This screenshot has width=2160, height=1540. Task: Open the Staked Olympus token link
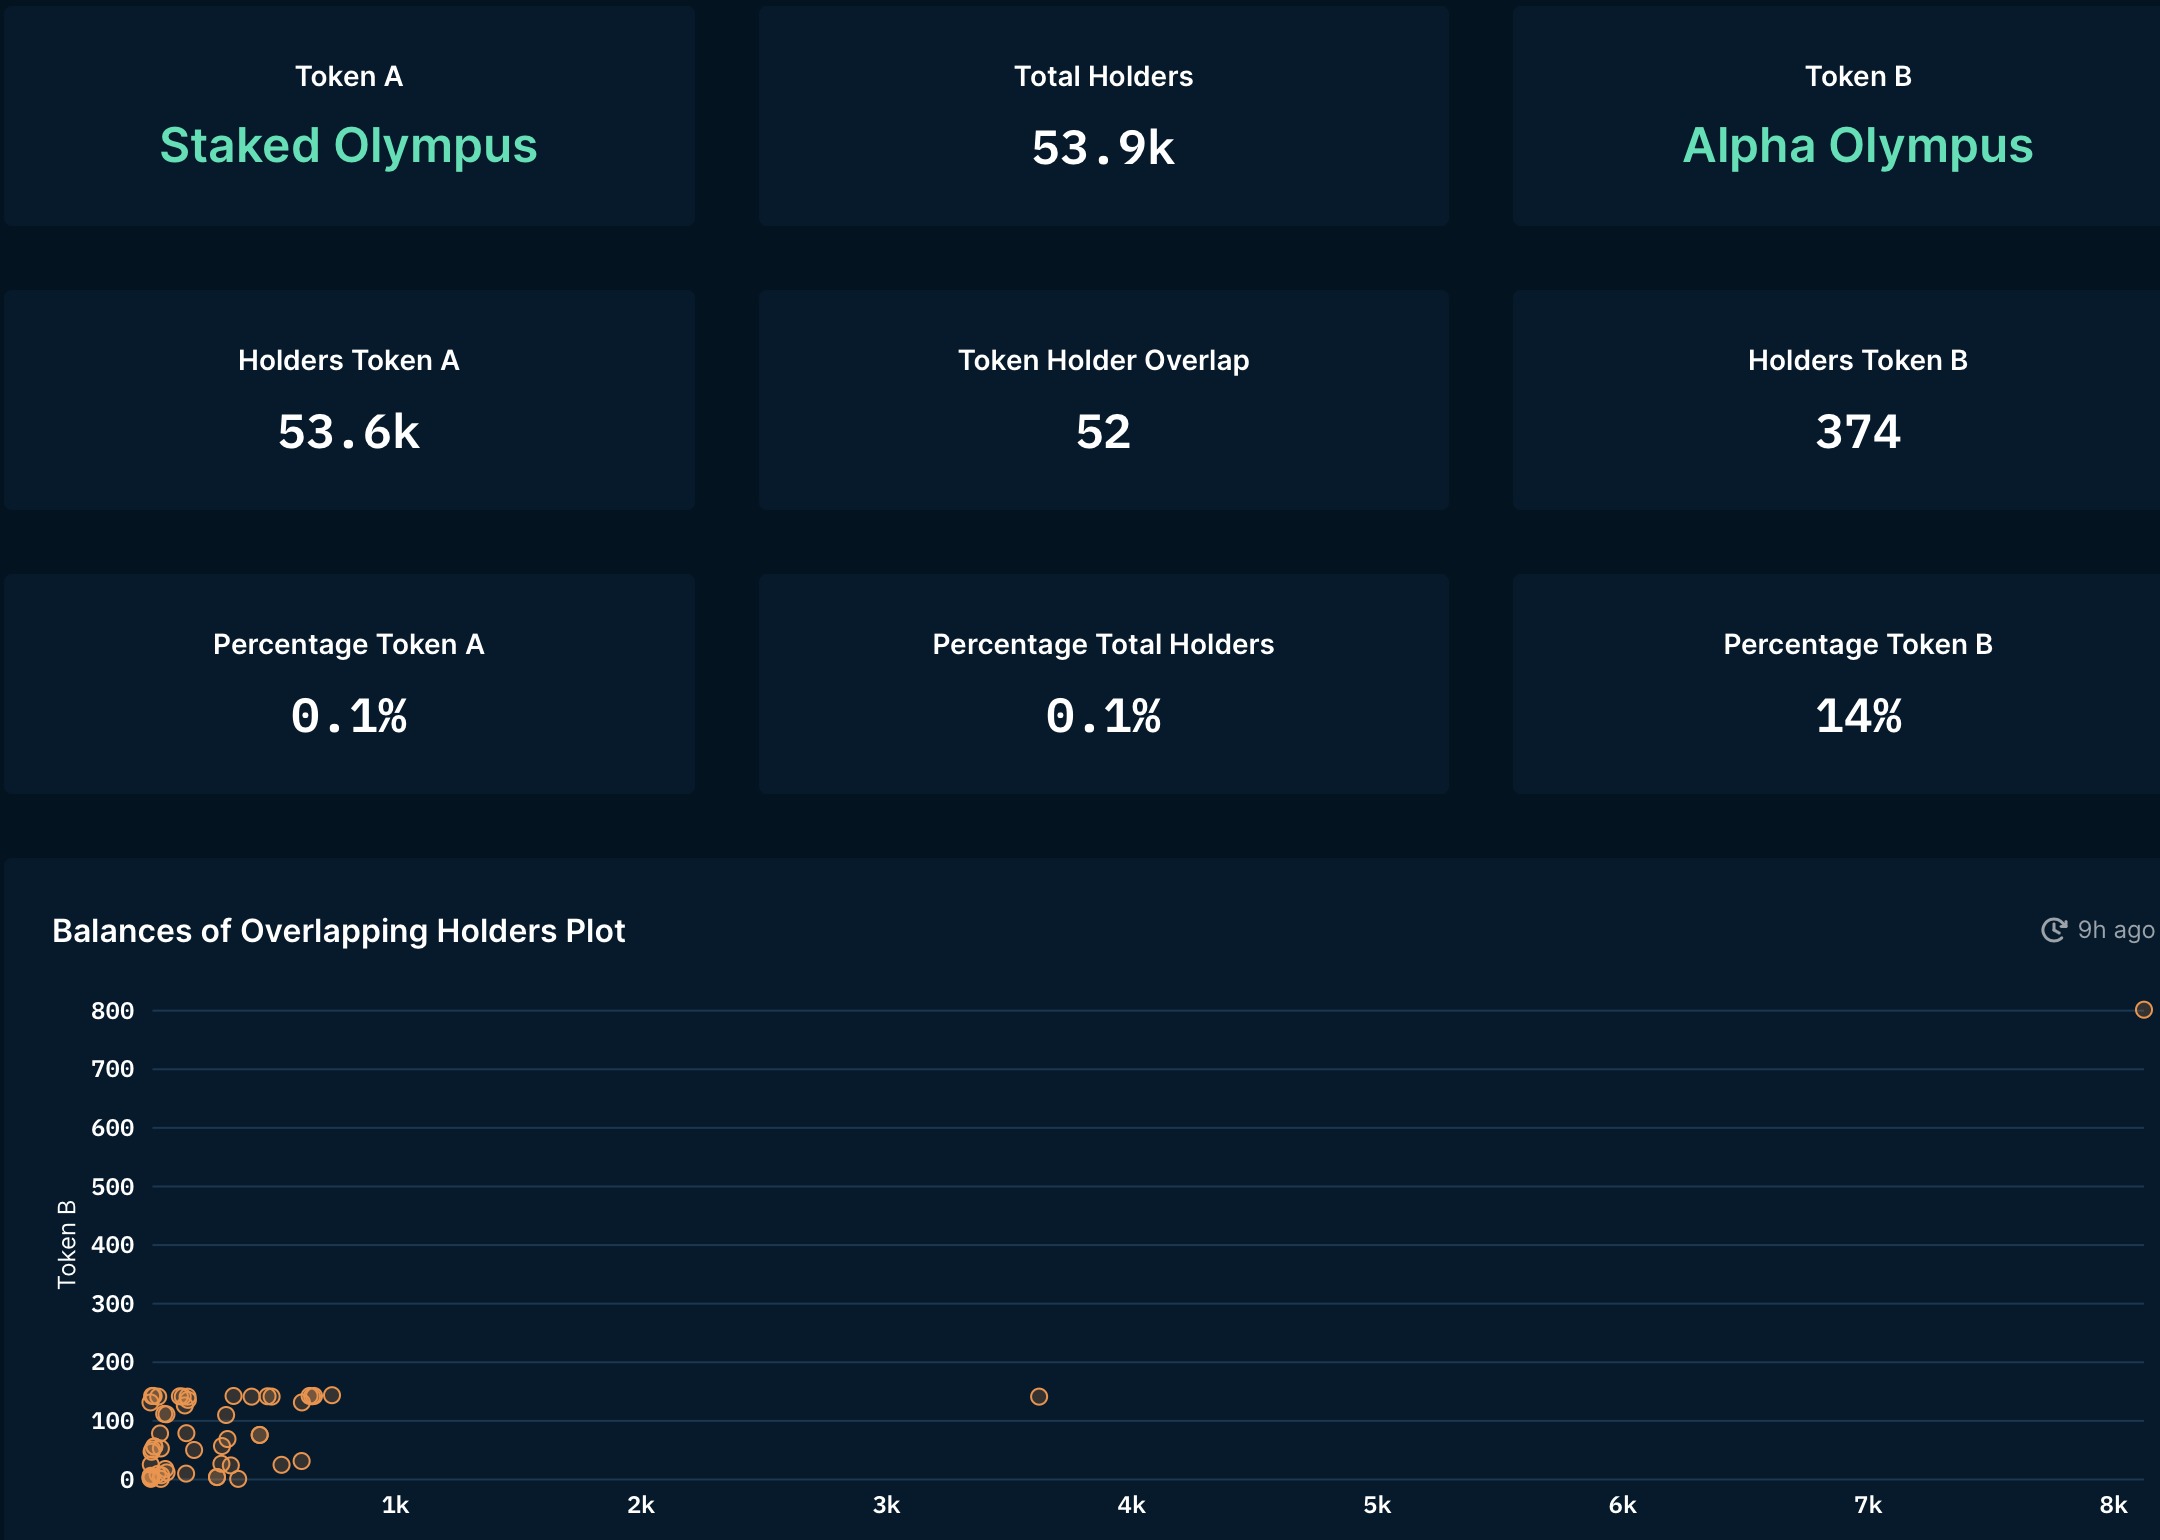[349, 146]
